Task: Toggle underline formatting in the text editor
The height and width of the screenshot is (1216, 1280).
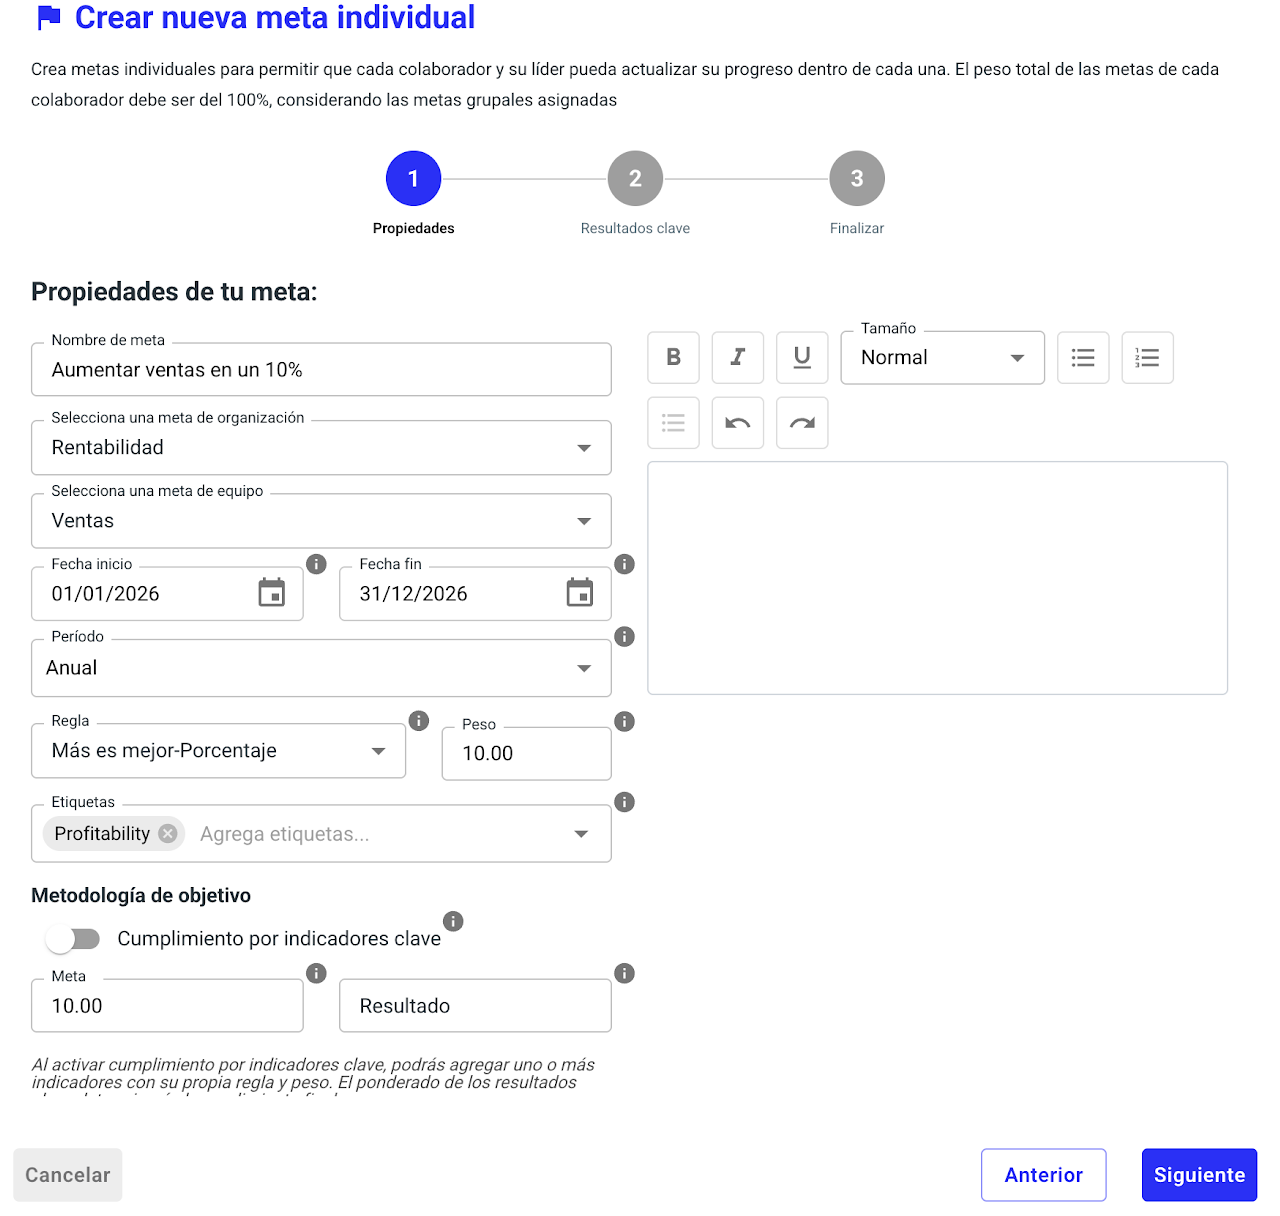Action: tap(802, 357)
